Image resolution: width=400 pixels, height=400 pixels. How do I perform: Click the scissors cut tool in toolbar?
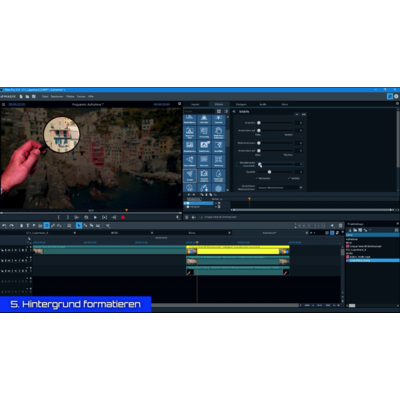pos(108,226)
